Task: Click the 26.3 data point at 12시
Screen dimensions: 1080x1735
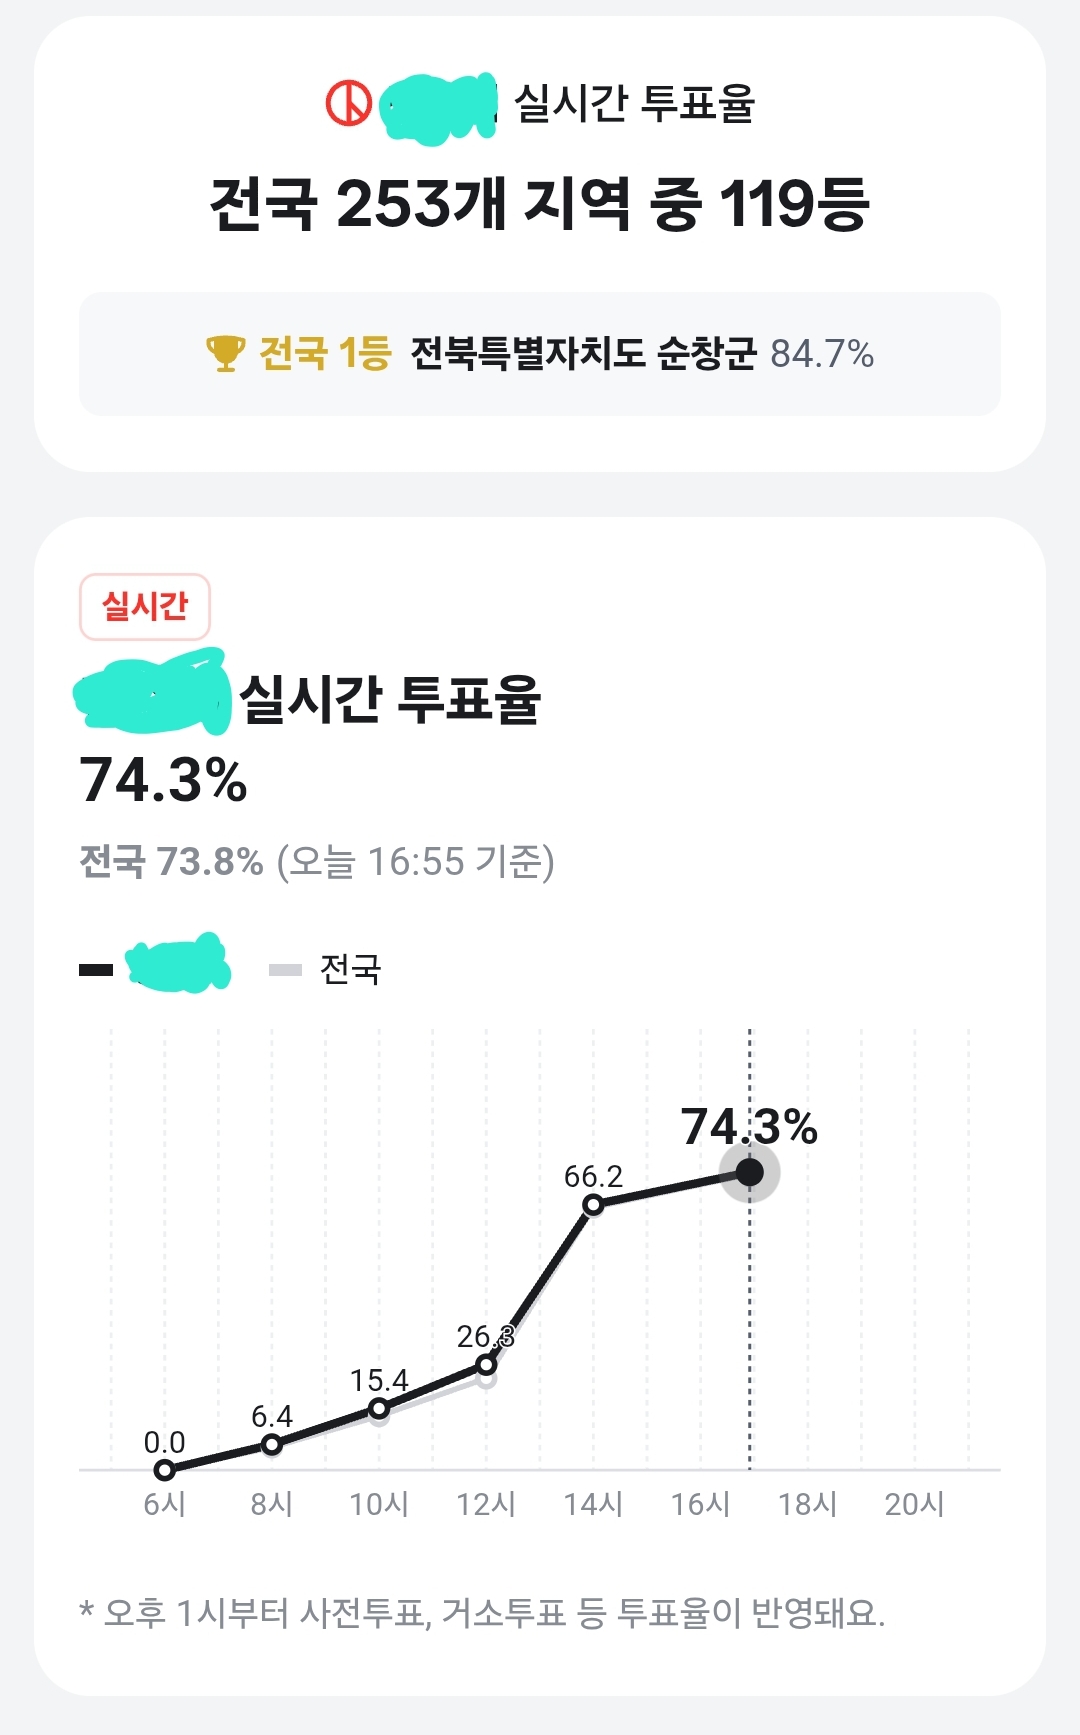Action: click(x=486, y=1364)
